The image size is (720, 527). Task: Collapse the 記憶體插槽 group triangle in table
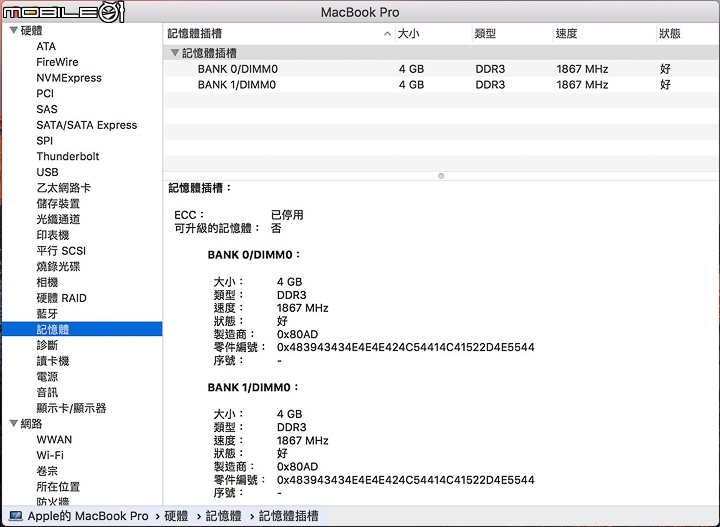coord(174,52)
